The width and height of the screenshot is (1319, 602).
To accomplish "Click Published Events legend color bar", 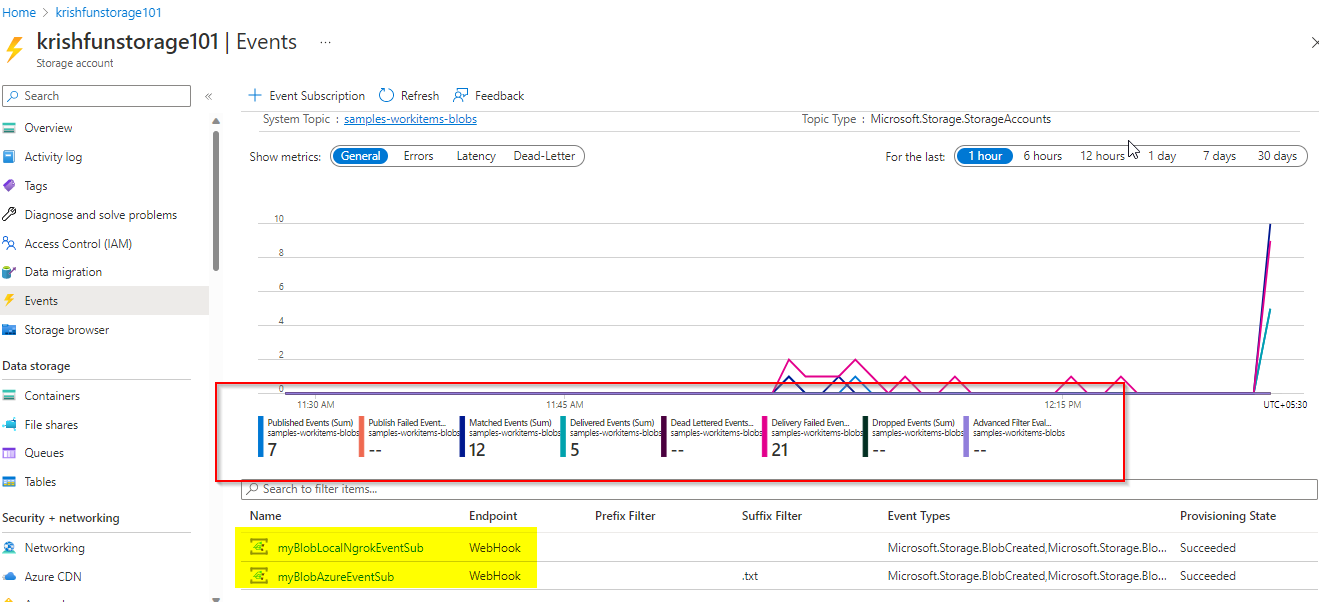I will pos(260,437).
